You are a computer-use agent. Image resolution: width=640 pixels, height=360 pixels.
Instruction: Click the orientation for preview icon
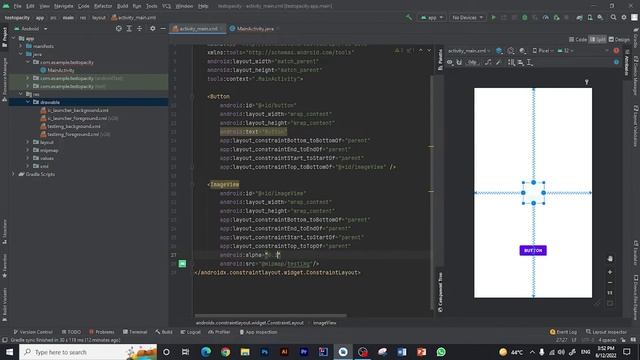tap(511, 51)
